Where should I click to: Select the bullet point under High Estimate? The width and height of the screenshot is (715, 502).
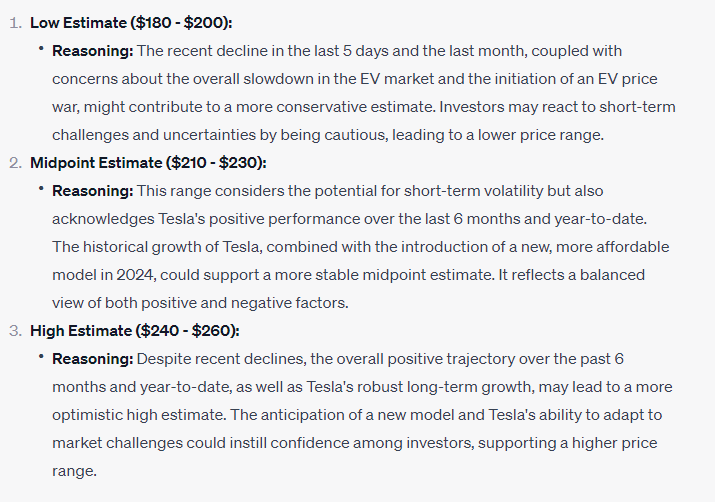pos(40,358)
